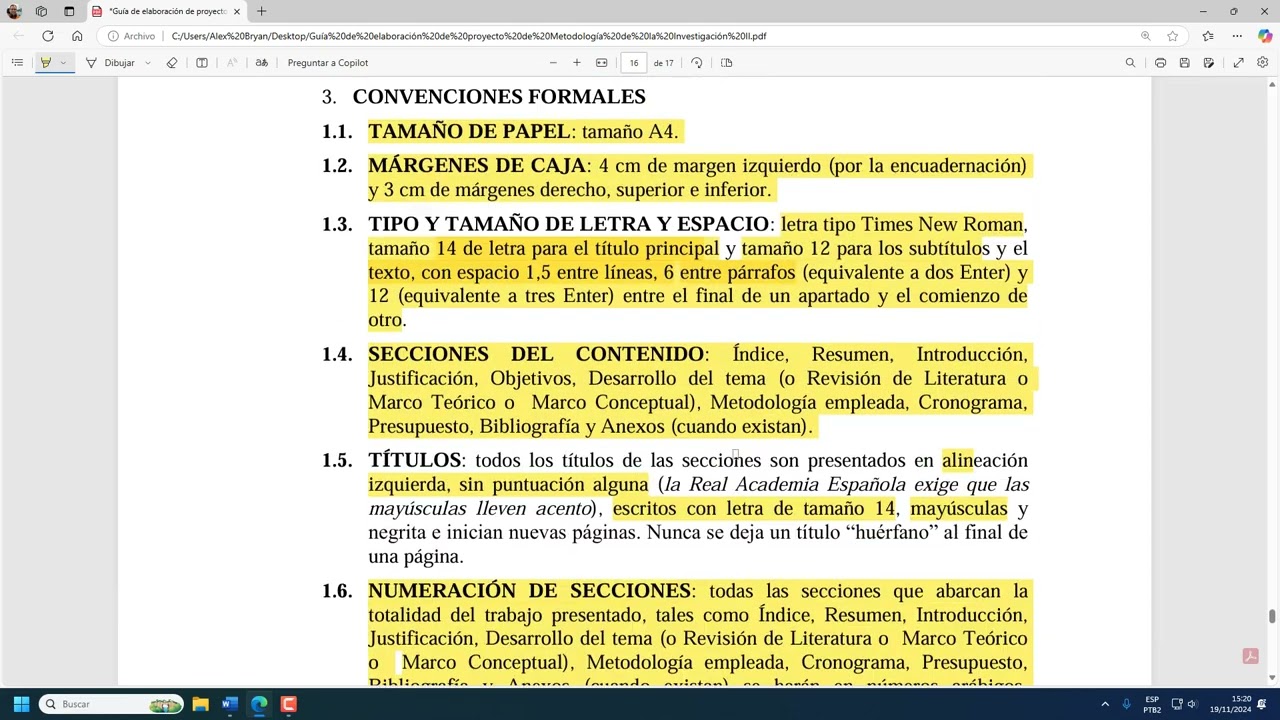Click Preguntar a Copilot

tap(328, 62)
